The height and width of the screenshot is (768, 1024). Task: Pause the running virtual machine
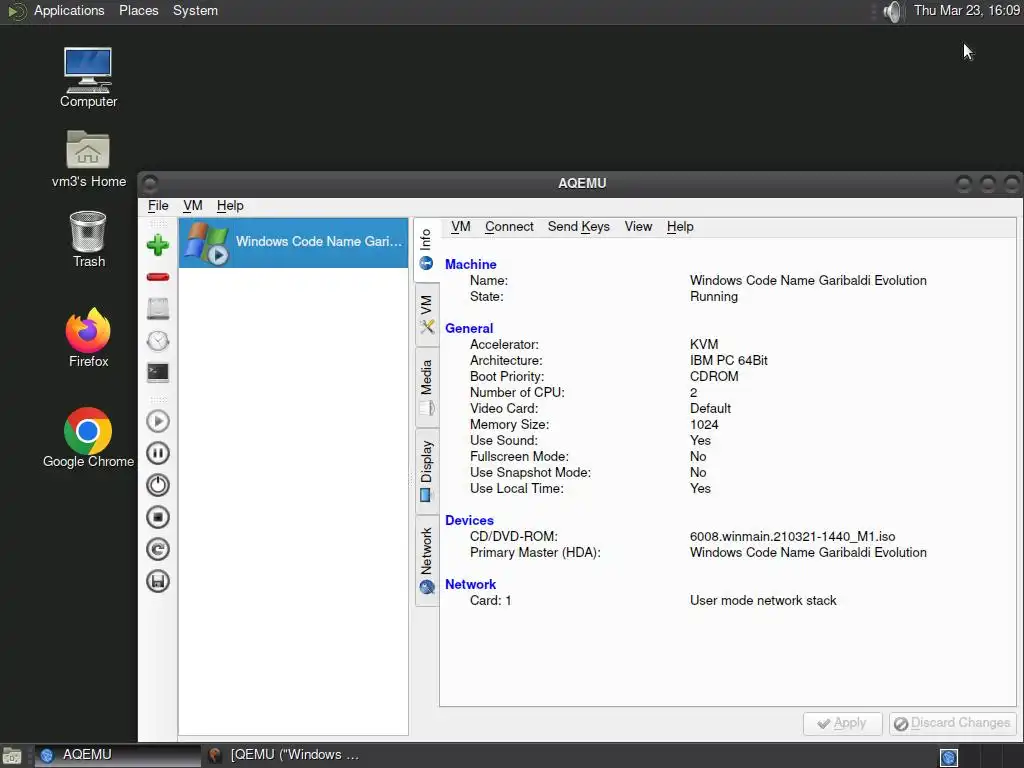coord(157,453)
